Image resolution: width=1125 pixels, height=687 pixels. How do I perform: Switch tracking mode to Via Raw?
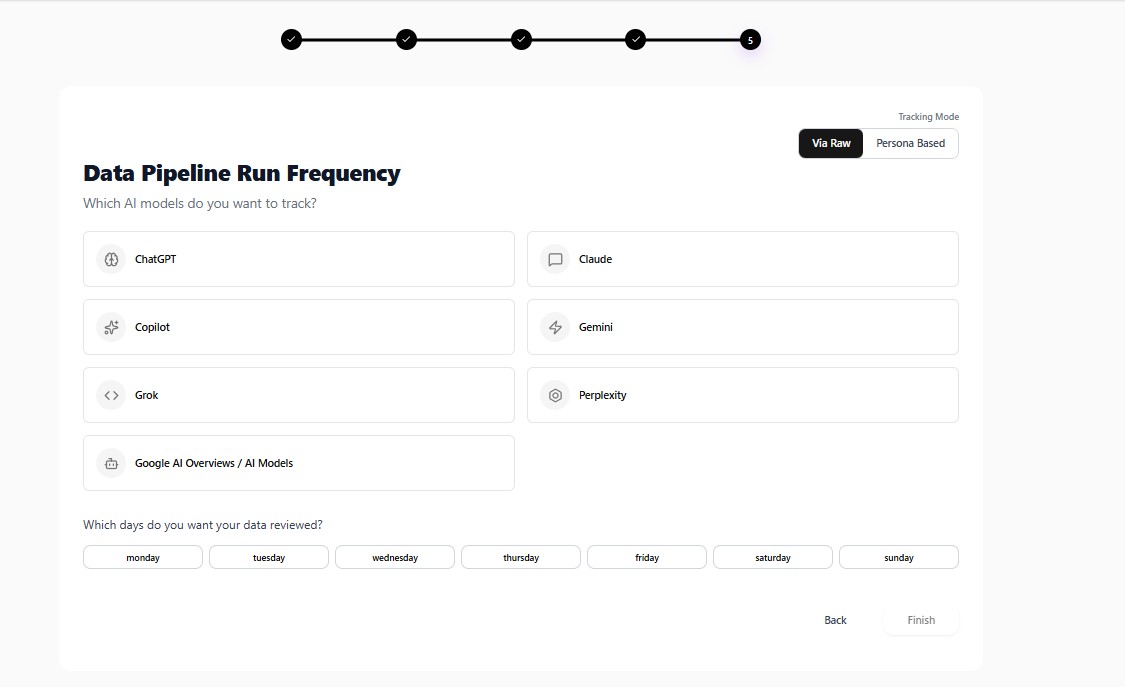(831, 143)
